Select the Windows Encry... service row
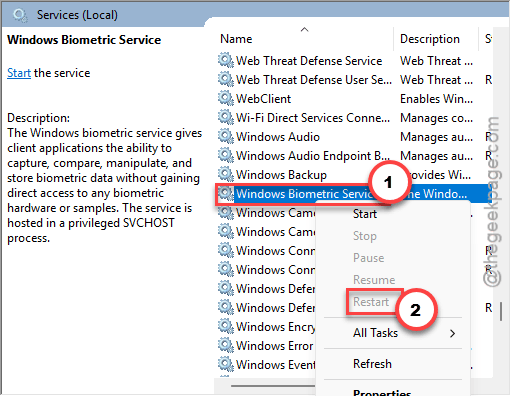 pos(266,327)
